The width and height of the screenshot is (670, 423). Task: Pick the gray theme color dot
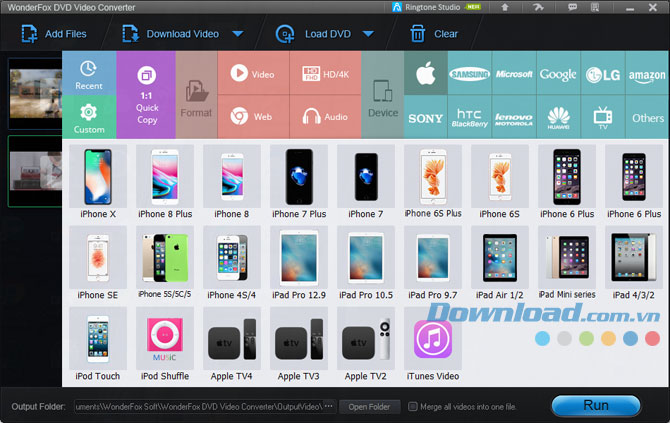coord(564,338)
